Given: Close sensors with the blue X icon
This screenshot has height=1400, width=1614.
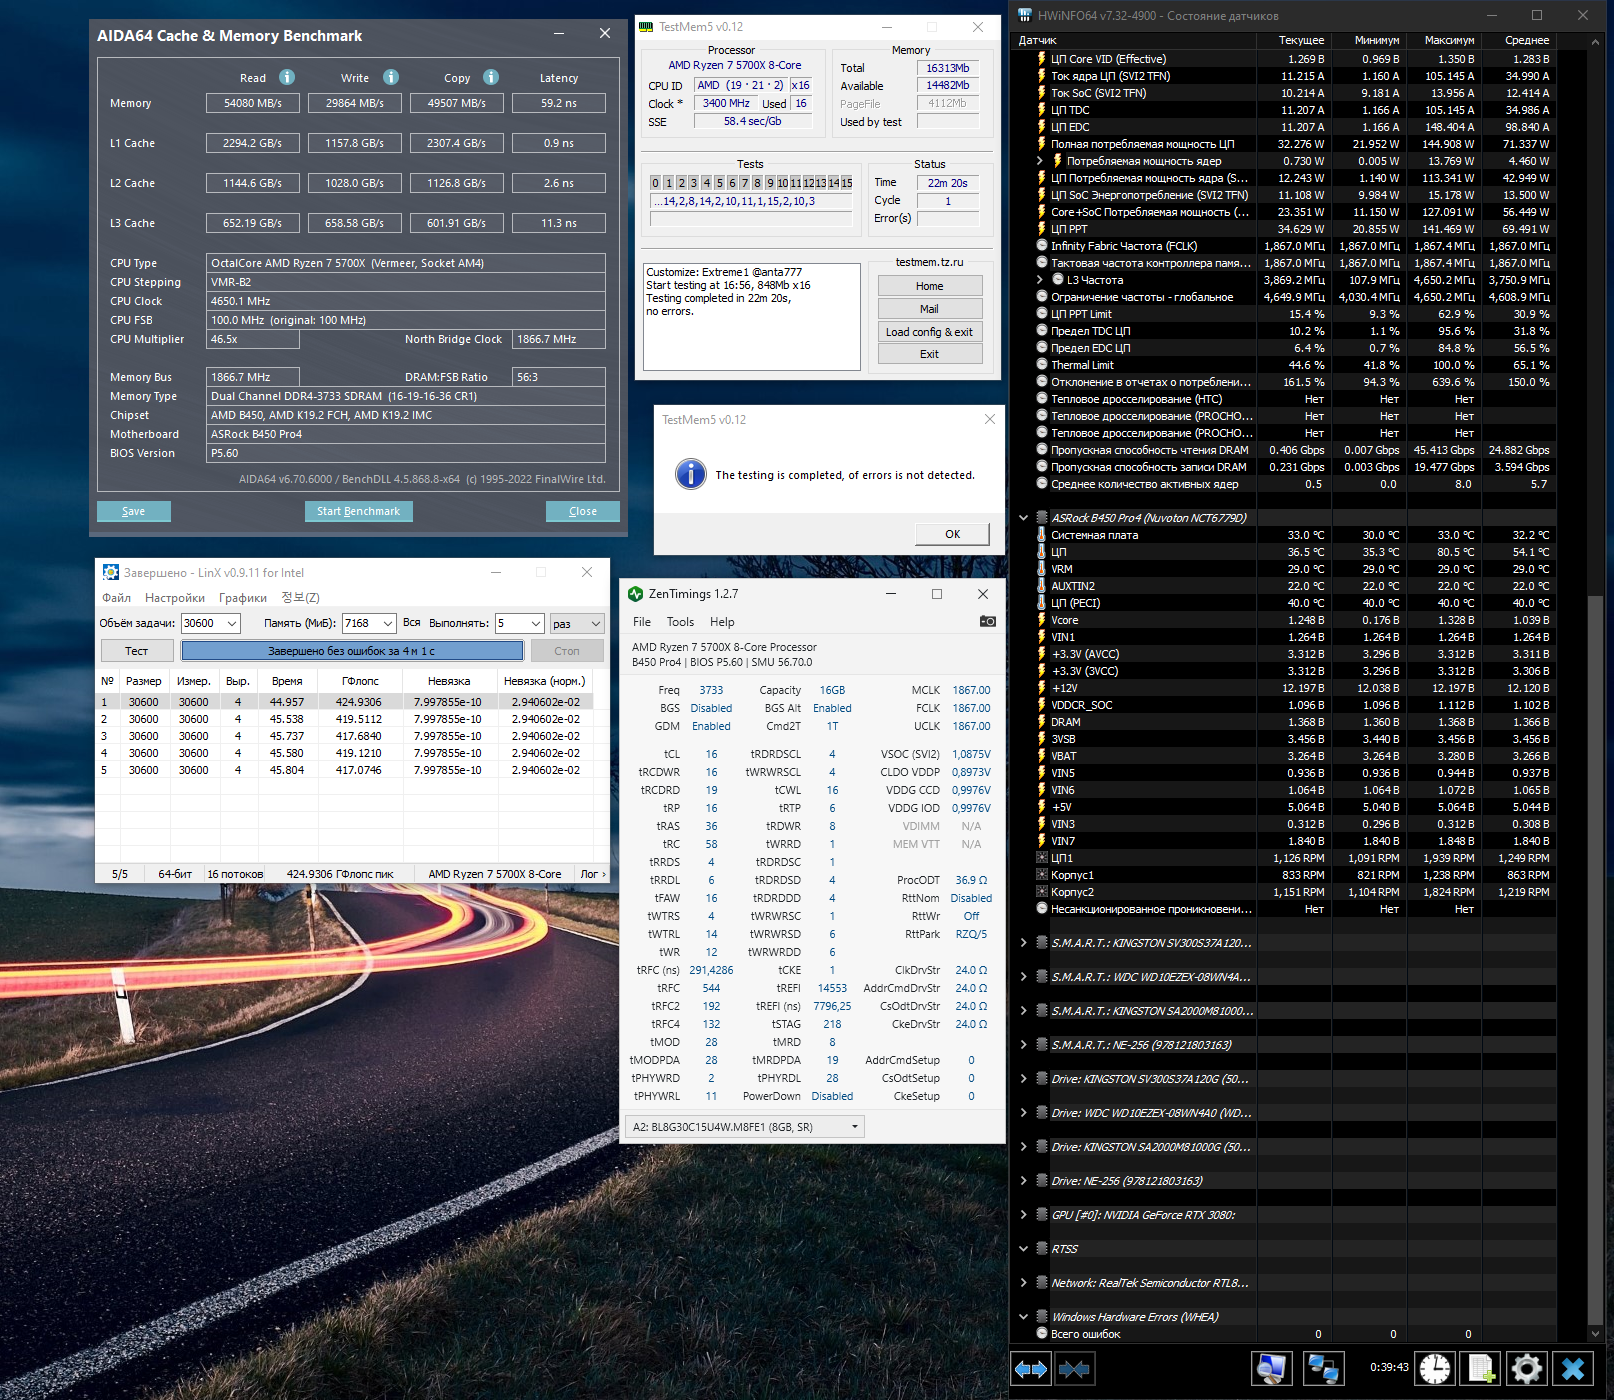Looking at the screenshot, I should pos(1573,1368).
